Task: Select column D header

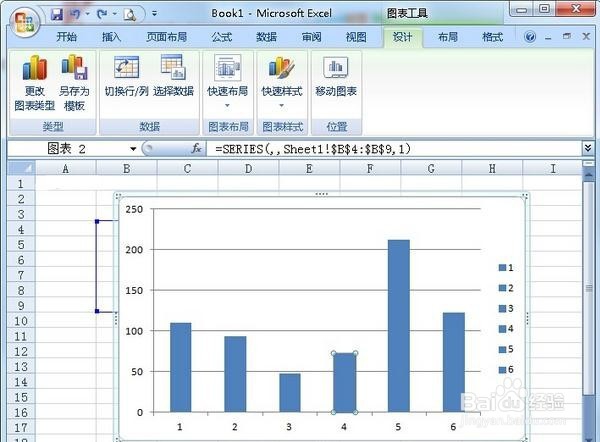Action: [x=248, y=168]
